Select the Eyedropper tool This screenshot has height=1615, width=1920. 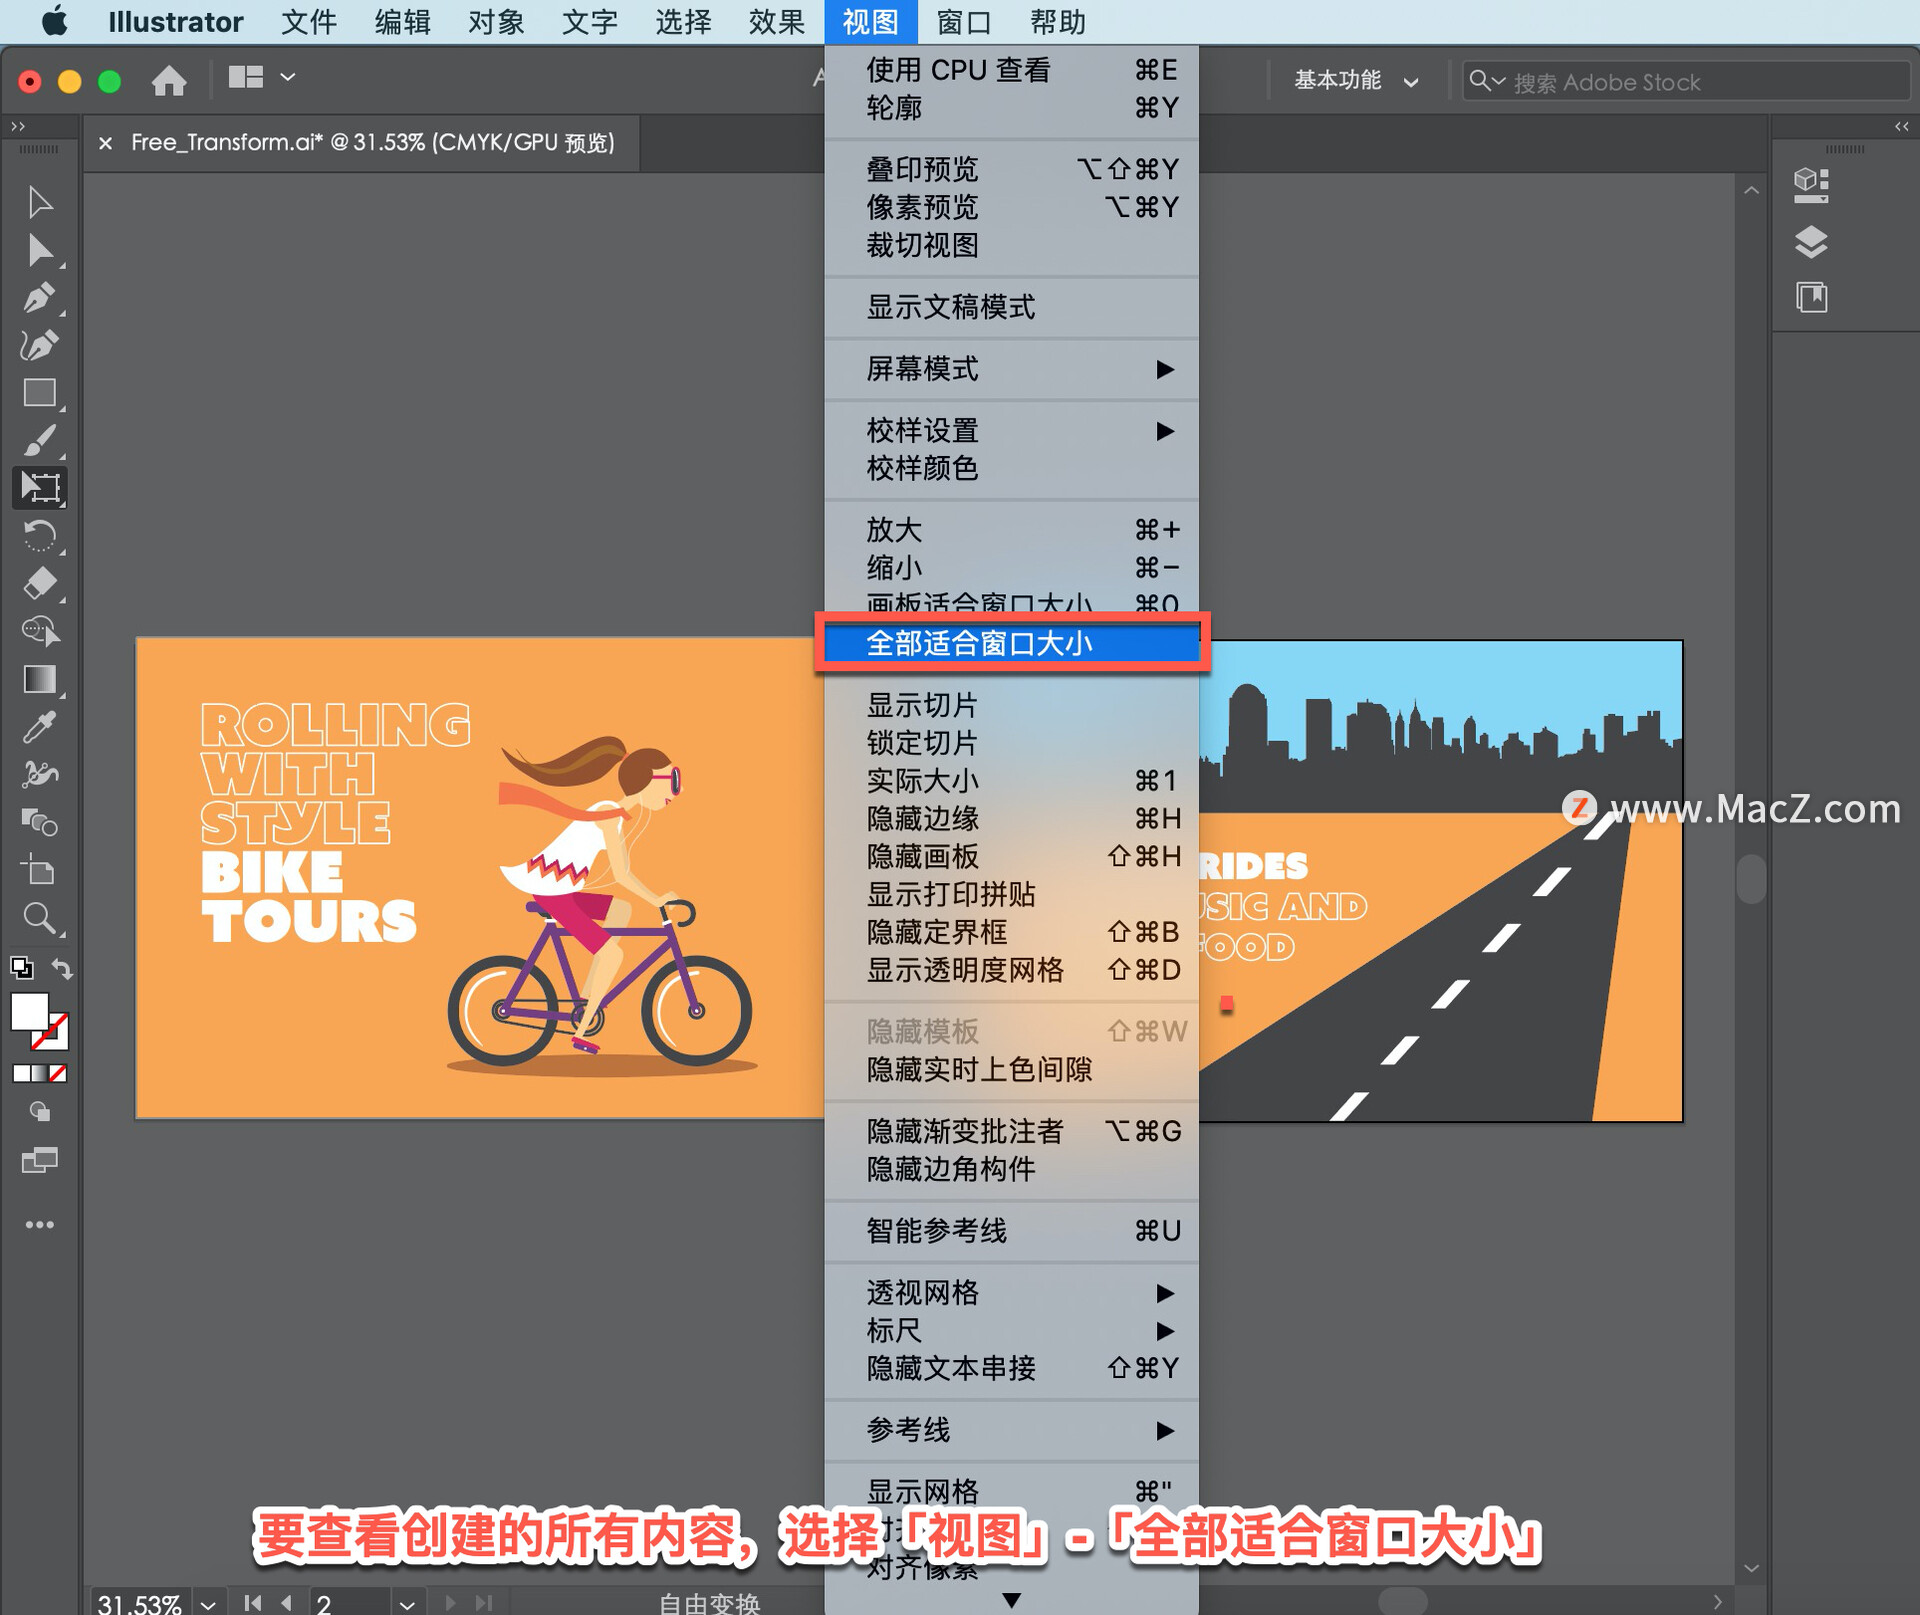tap(40, 728)
